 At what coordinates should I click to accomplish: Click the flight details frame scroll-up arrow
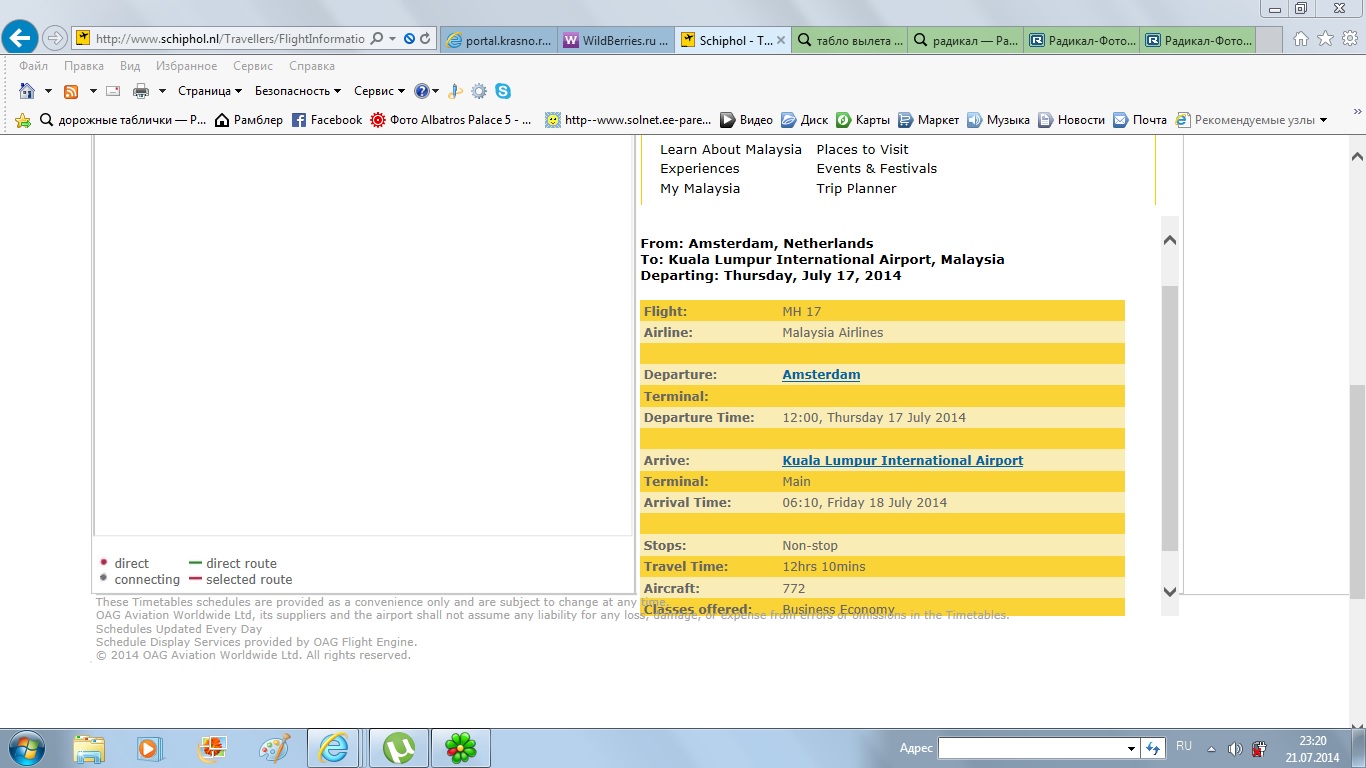click(x=1170, y=240)
